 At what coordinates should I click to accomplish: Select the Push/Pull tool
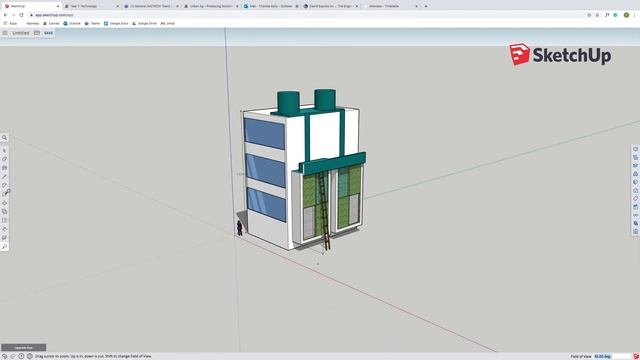coord(4,203)
